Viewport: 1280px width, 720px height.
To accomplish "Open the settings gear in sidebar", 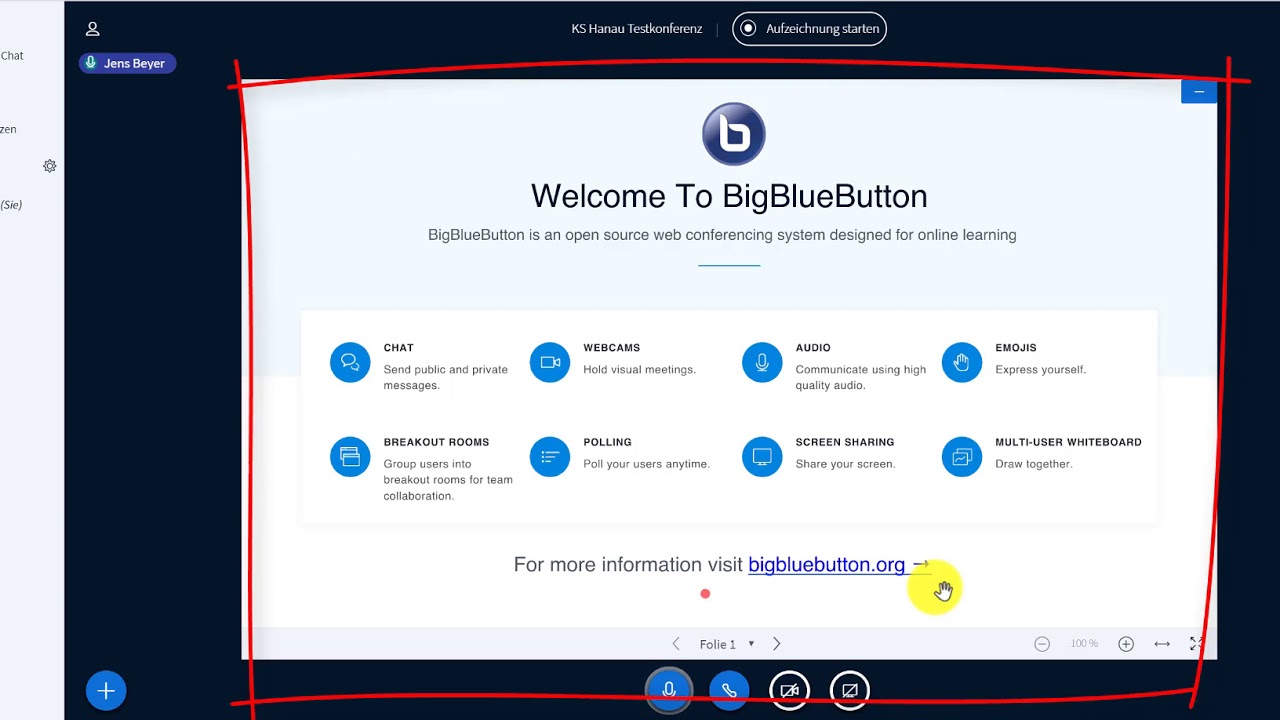I will click(x=50, y=166).
